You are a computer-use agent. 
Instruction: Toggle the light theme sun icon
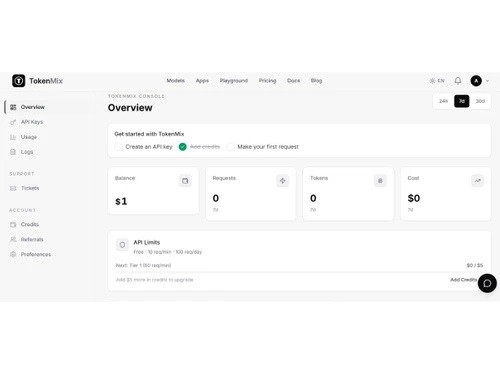[x=432, y=81]
